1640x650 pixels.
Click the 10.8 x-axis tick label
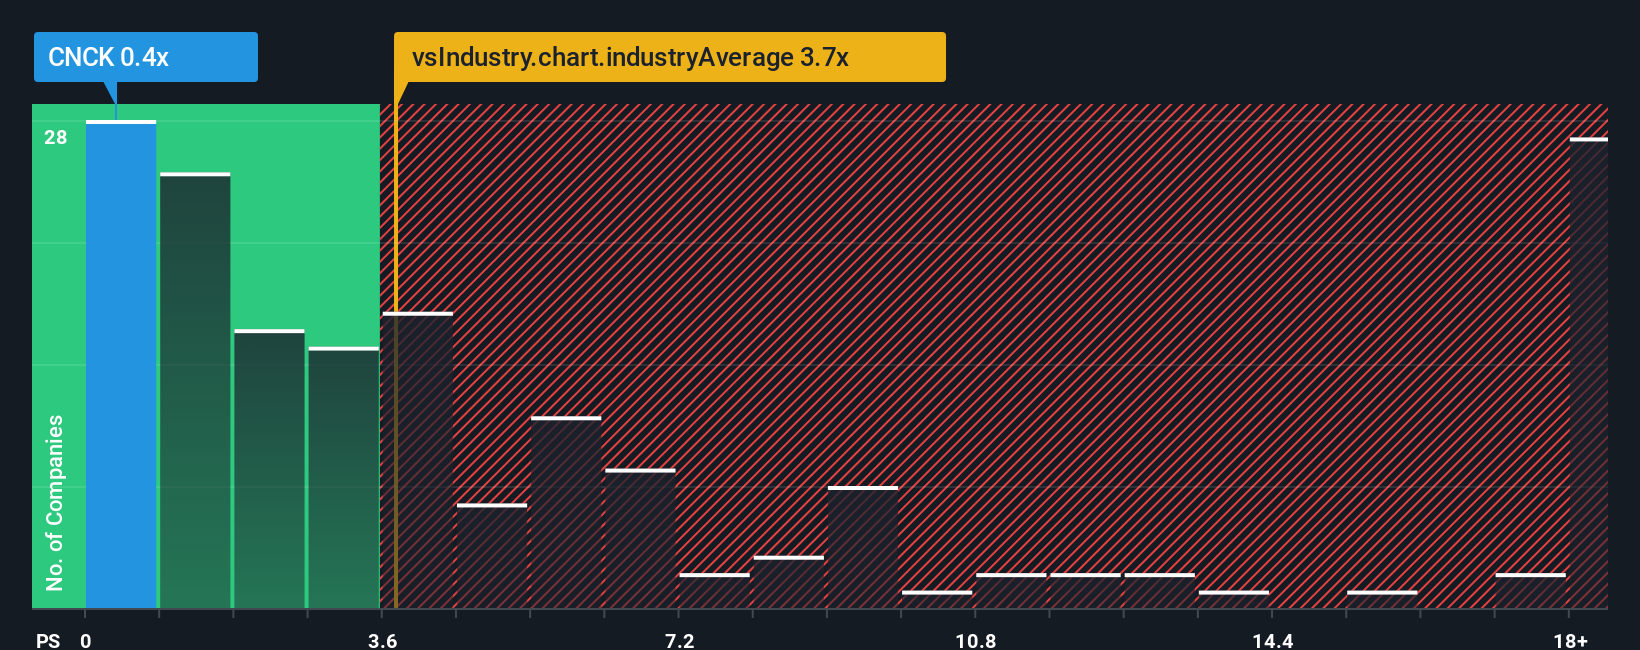(x=975, y=640)
